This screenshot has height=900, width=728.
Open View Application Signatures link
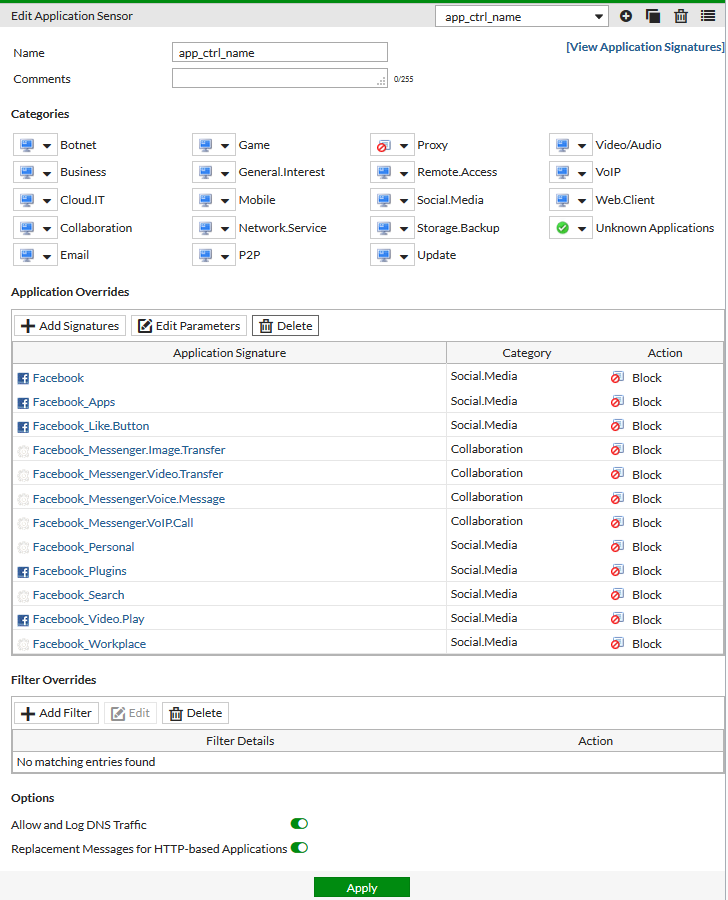(645, 47)
